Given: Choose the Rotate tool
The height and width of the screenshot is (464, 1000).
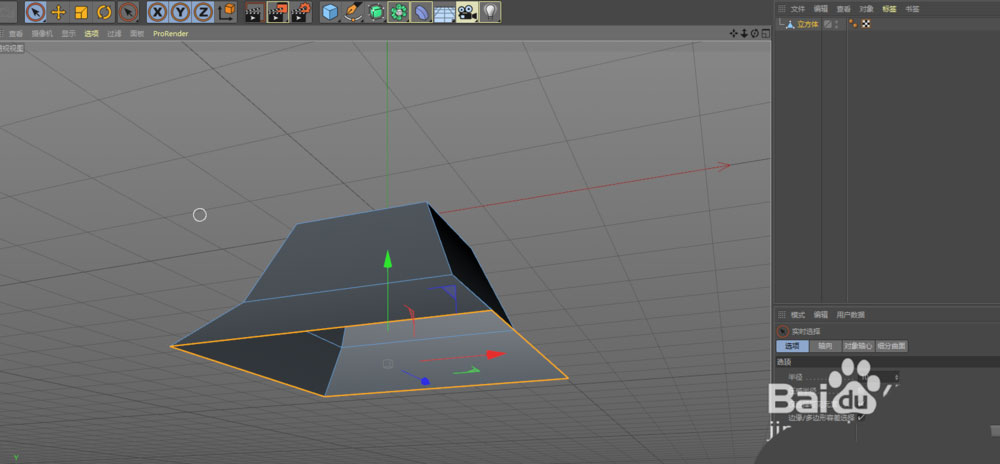Looking at the screenshot, I should [x=104, y=12].
